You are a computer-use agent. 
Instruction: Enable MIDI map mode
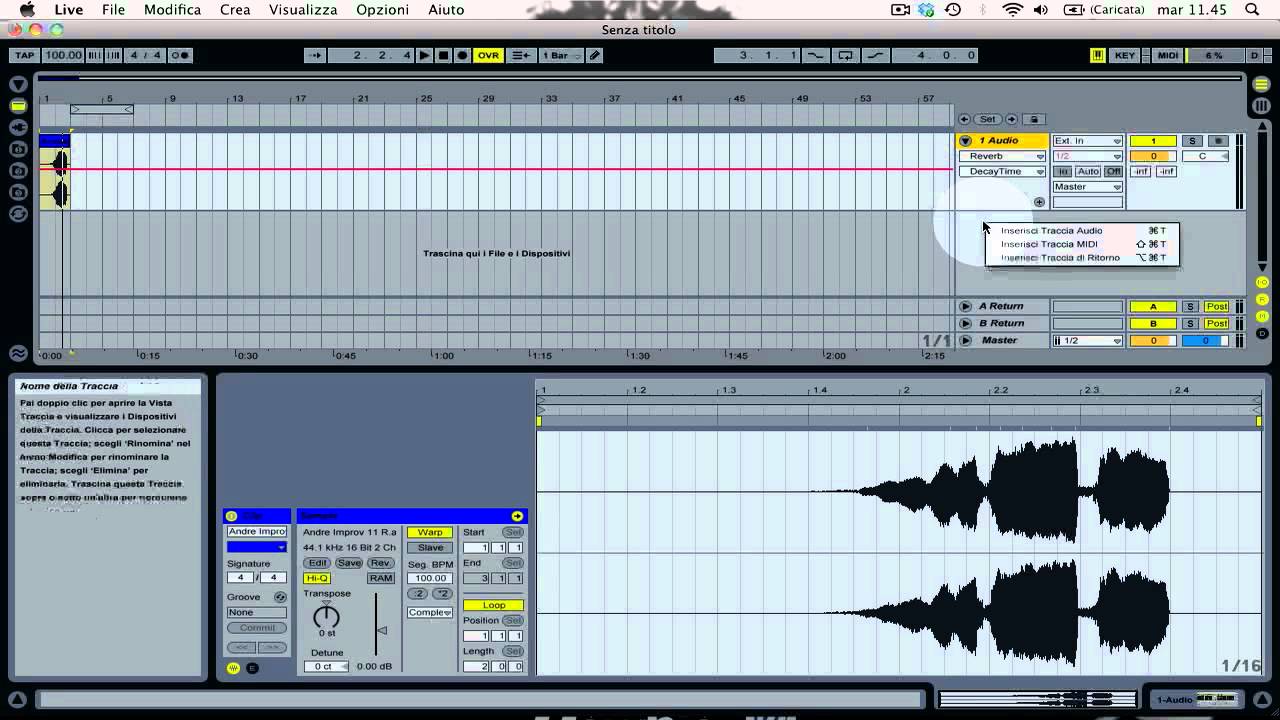point(1167,55)
